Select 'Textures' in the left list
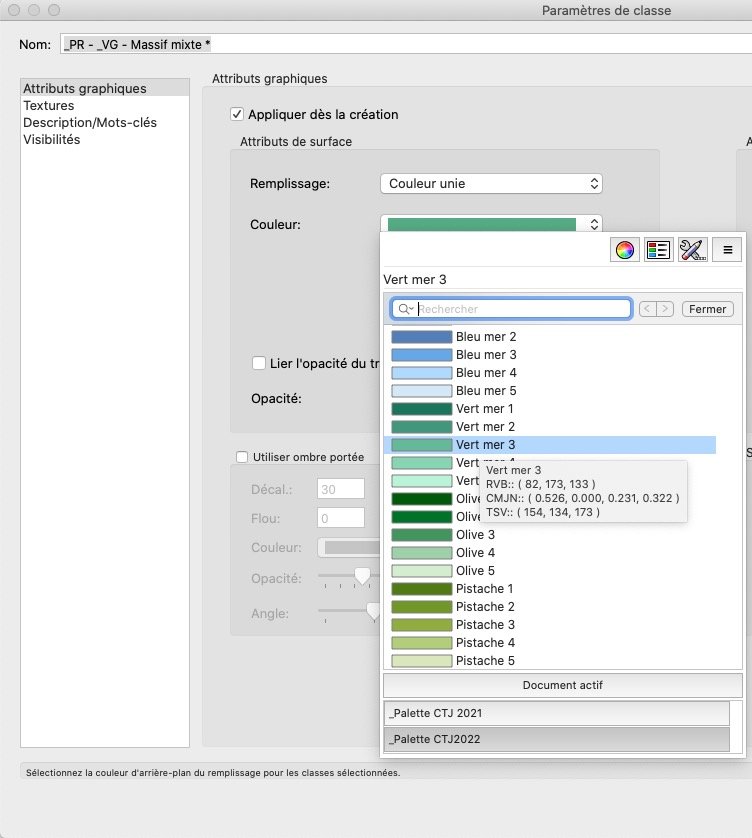752x838 pixels. point(49,105)
